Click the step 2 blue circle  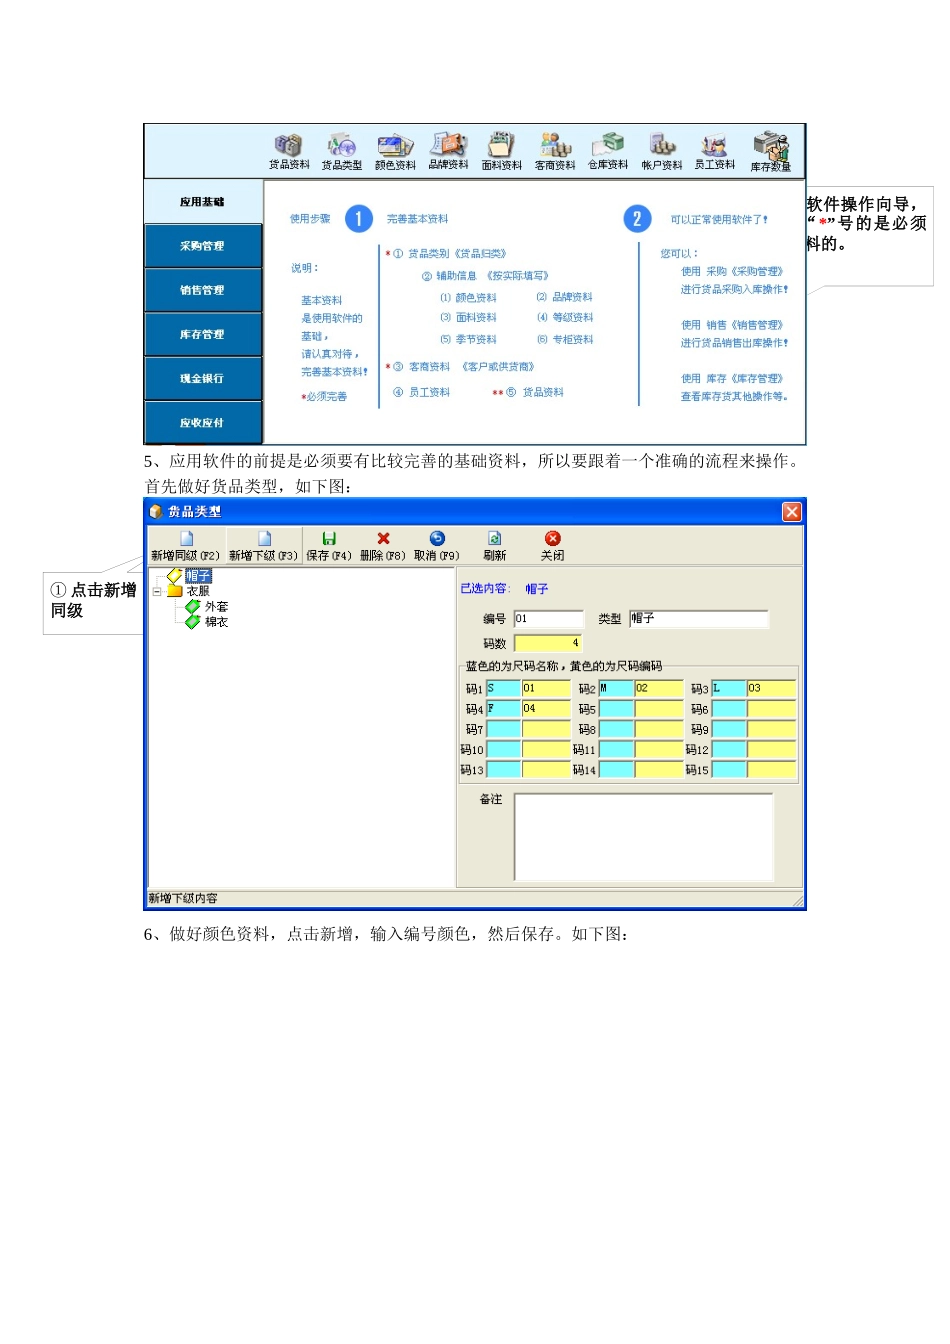(x=637, y=219)
